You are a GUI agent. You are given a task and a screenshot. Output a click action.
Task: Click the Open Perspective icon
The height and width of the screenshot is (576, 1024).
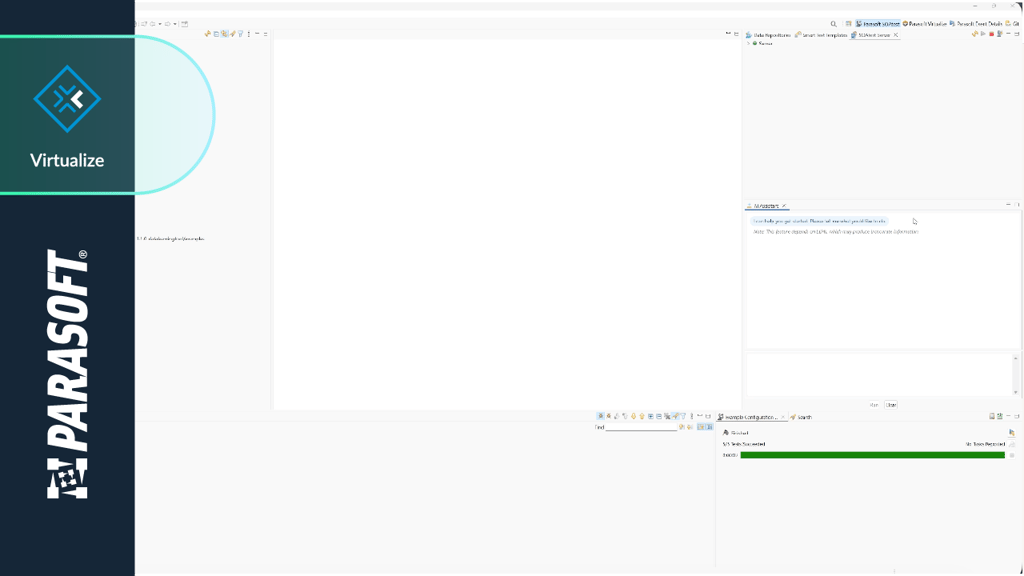point(848,24)
